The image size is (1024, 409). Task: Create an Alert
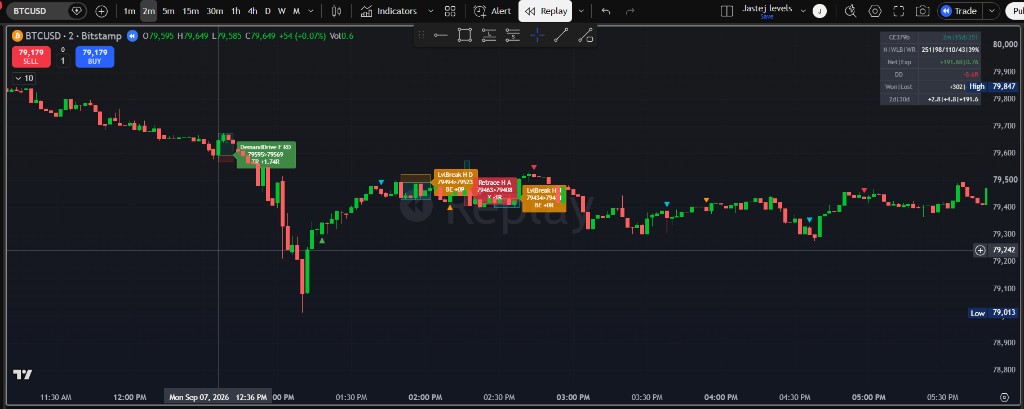[492, 11]
